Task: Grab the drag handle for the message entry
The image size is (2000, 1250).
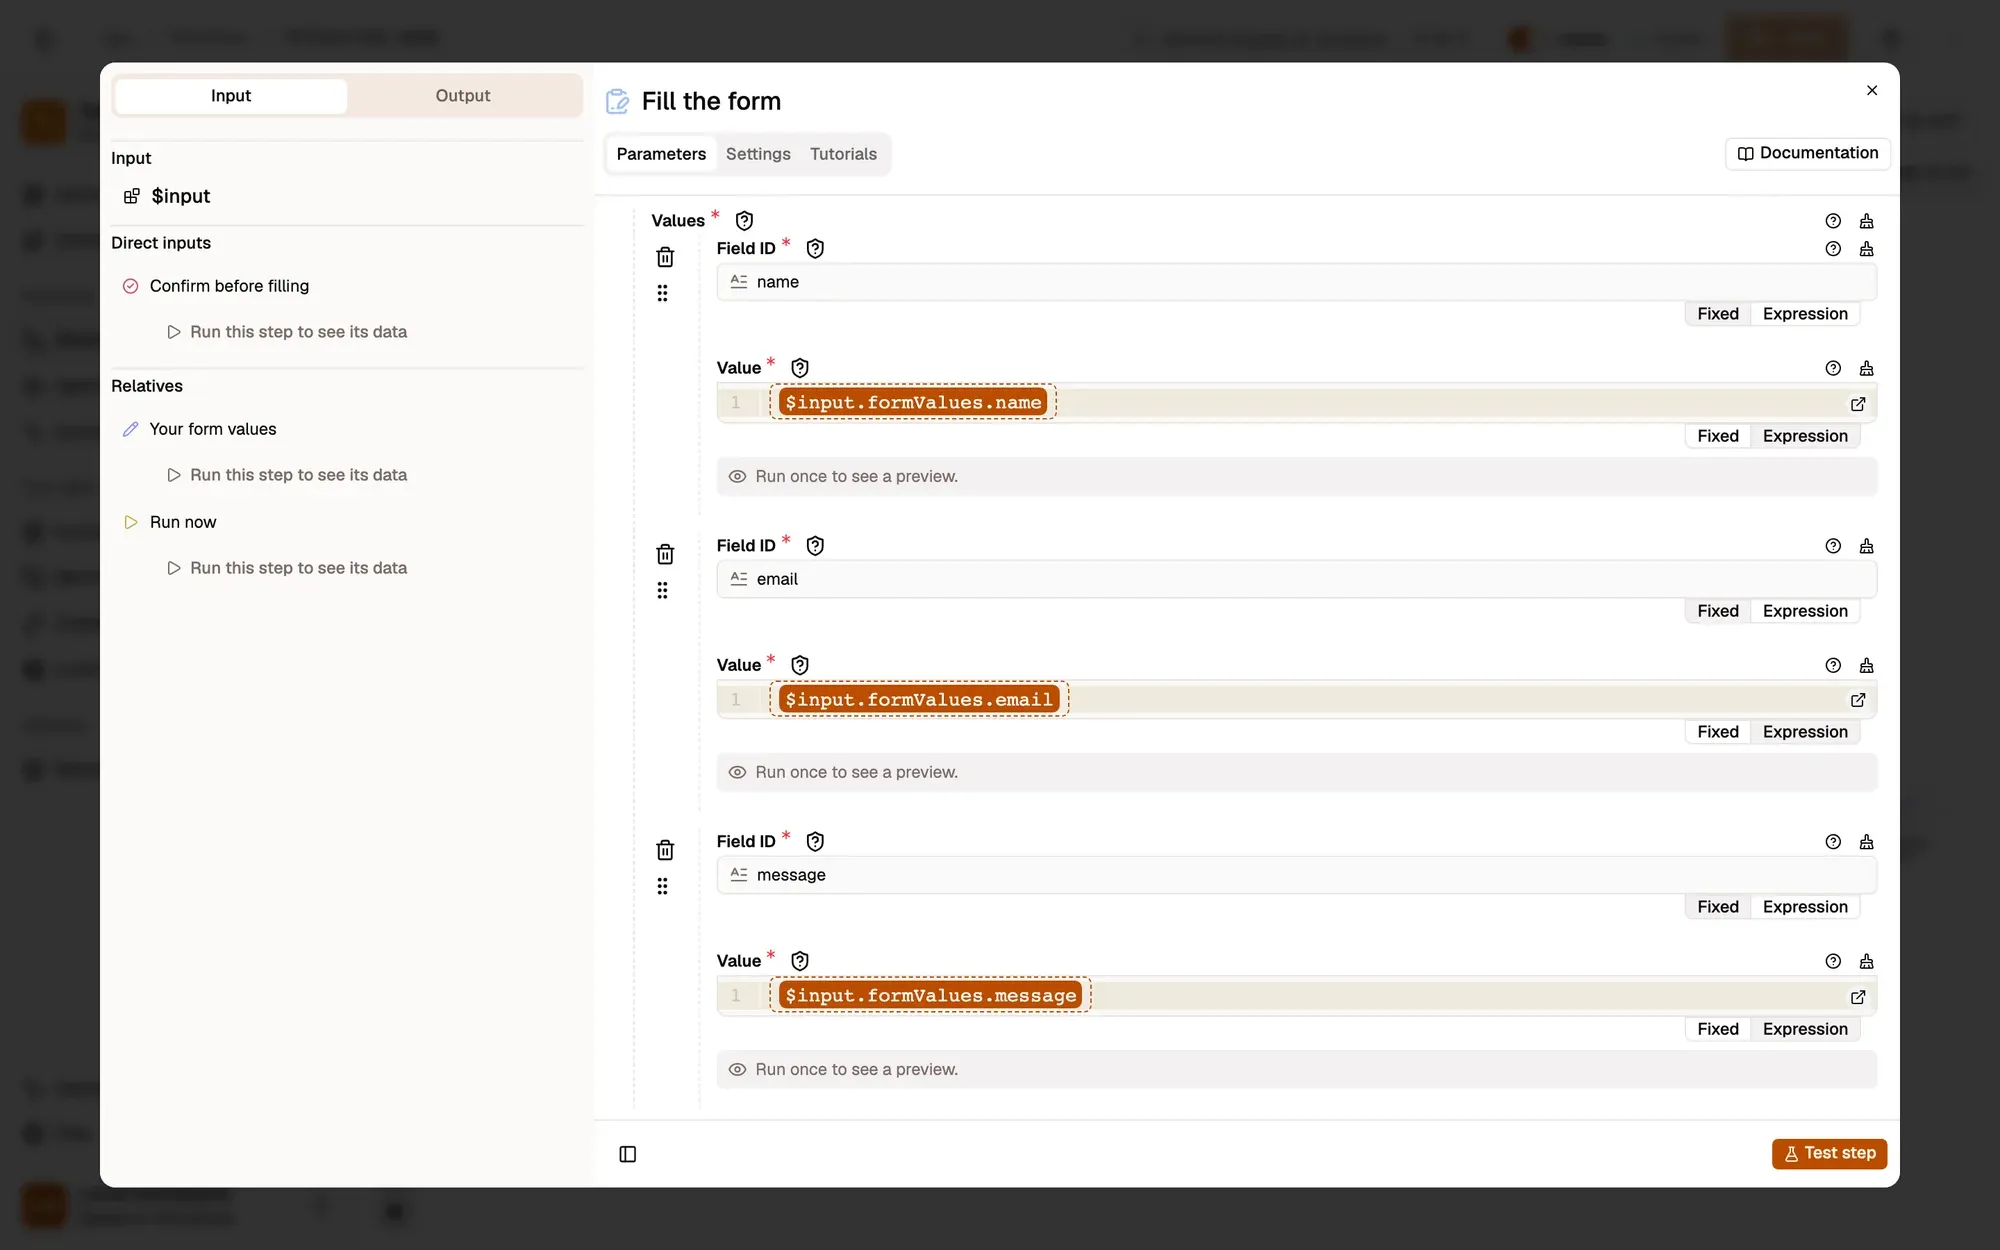Action: click(x=662, y=886)
